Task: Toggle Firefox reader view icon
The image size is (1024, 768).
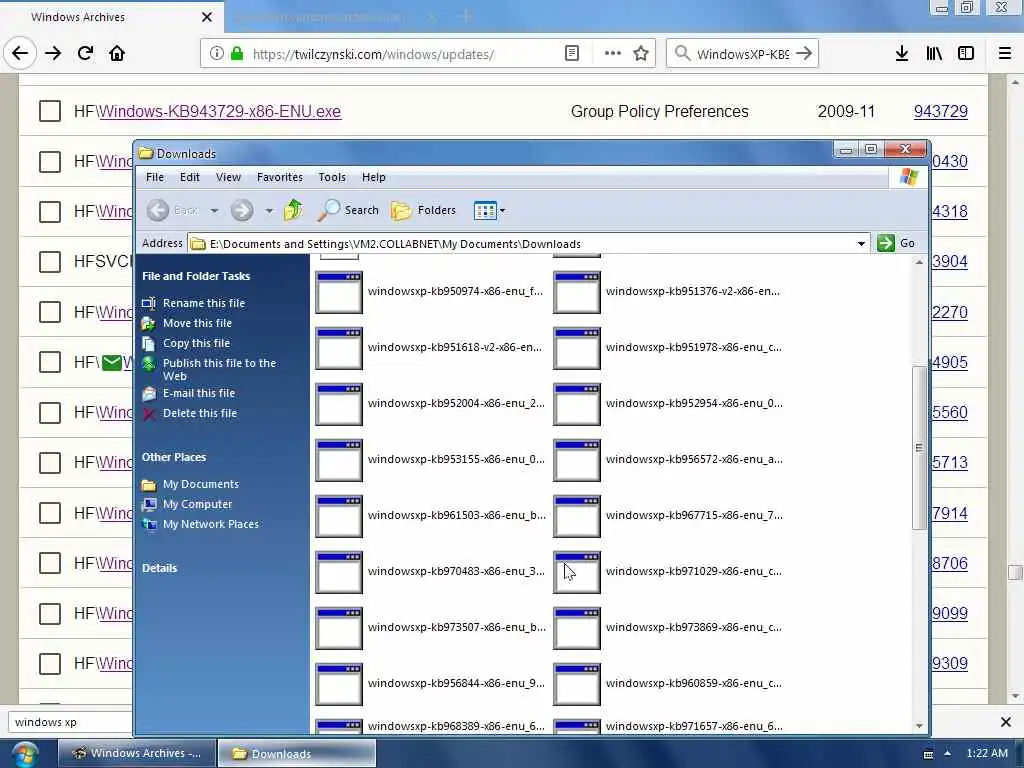Action: (571, 54)
